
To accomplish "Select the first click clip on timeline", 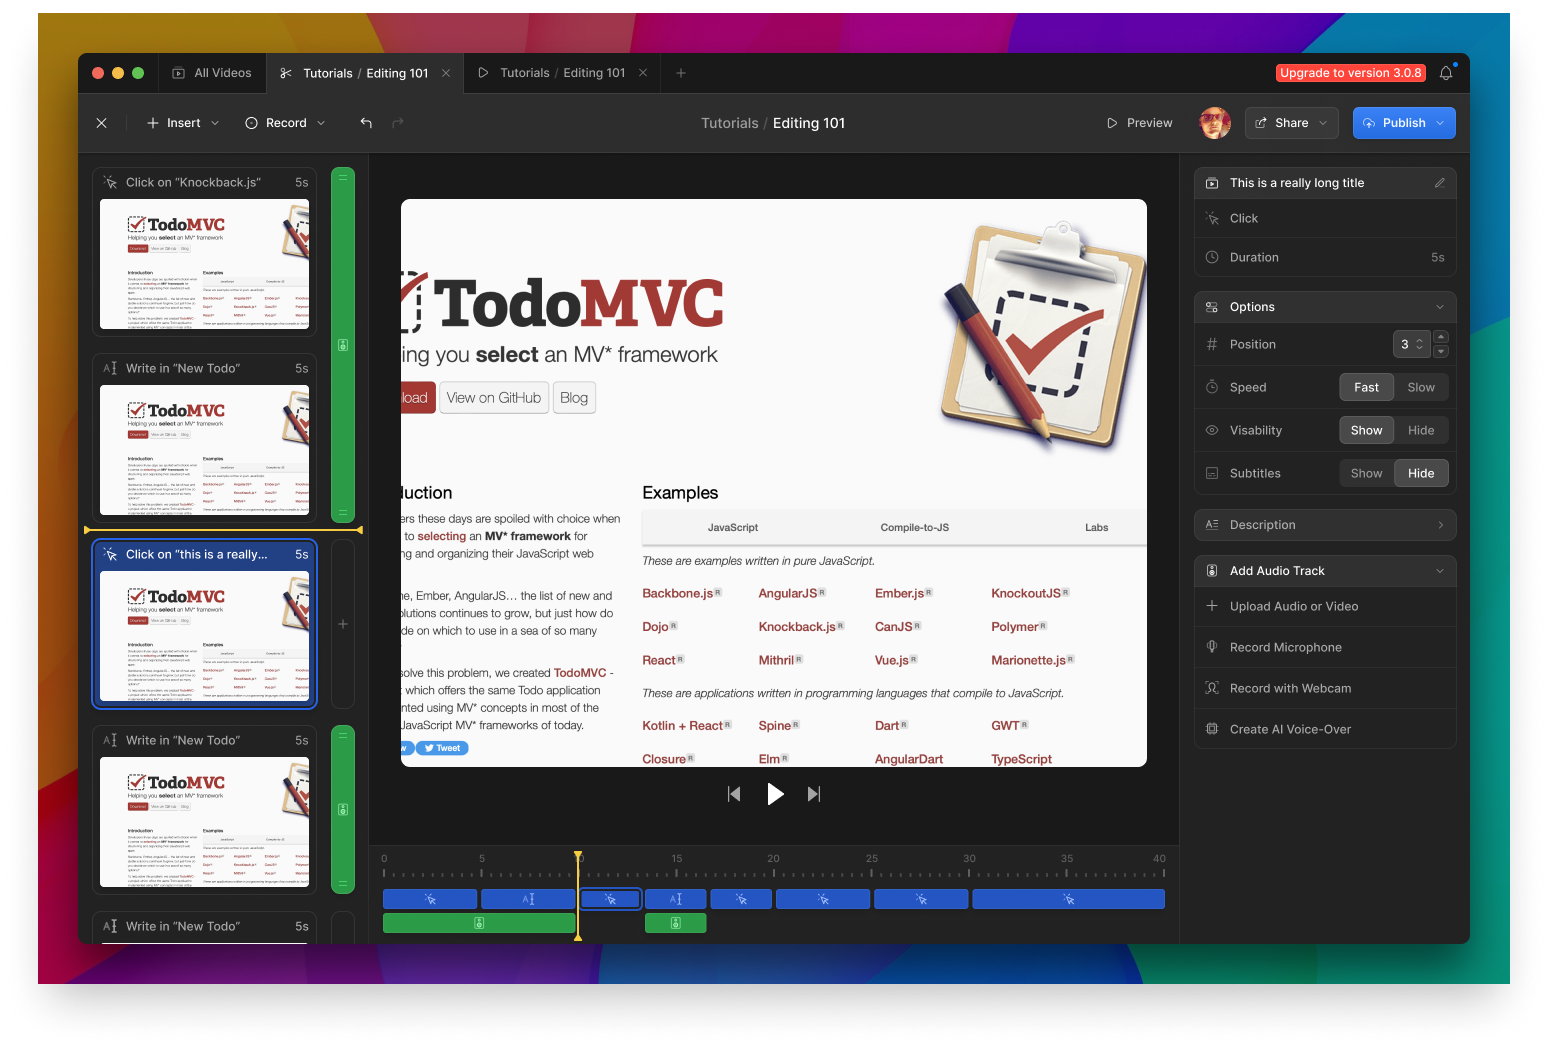I will [x=430, y=899].
